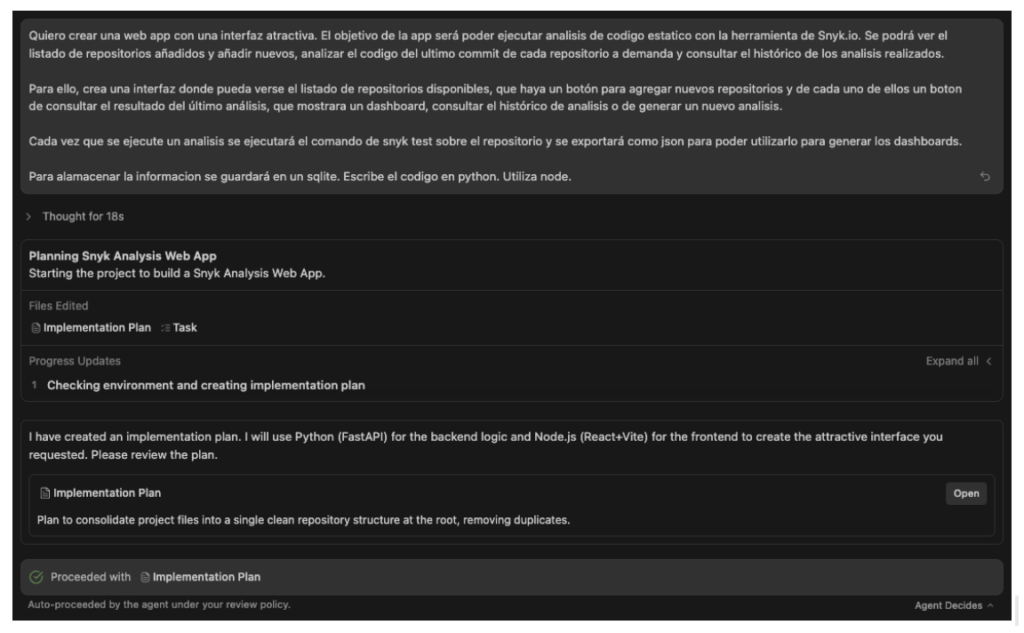Click the "Progress Updates" section label
This screenshot has height=633, width=1024.
click(x=75, y=361)
